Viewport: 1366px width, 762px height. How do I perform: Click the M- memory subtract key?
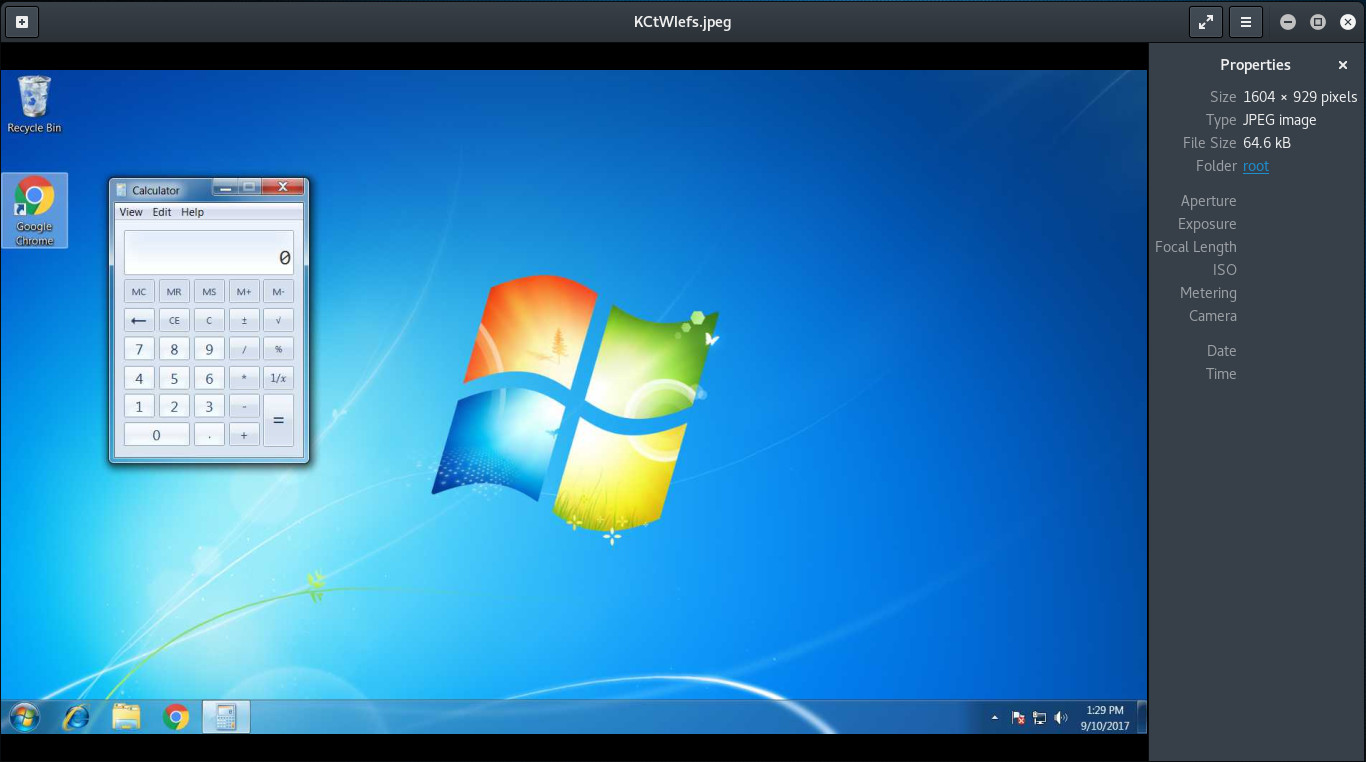278,292
